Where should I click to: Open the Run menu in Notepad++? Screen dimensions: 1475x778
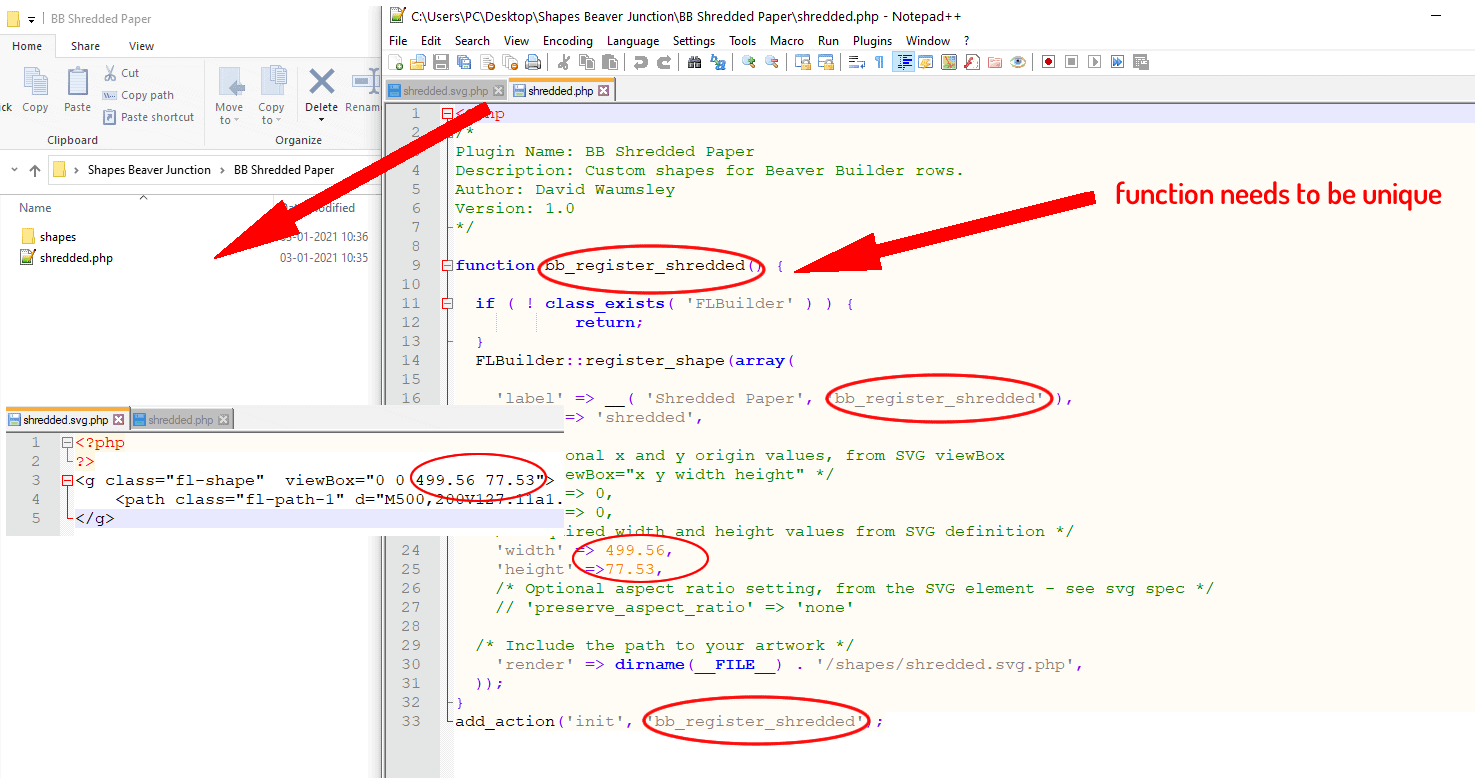828,41
